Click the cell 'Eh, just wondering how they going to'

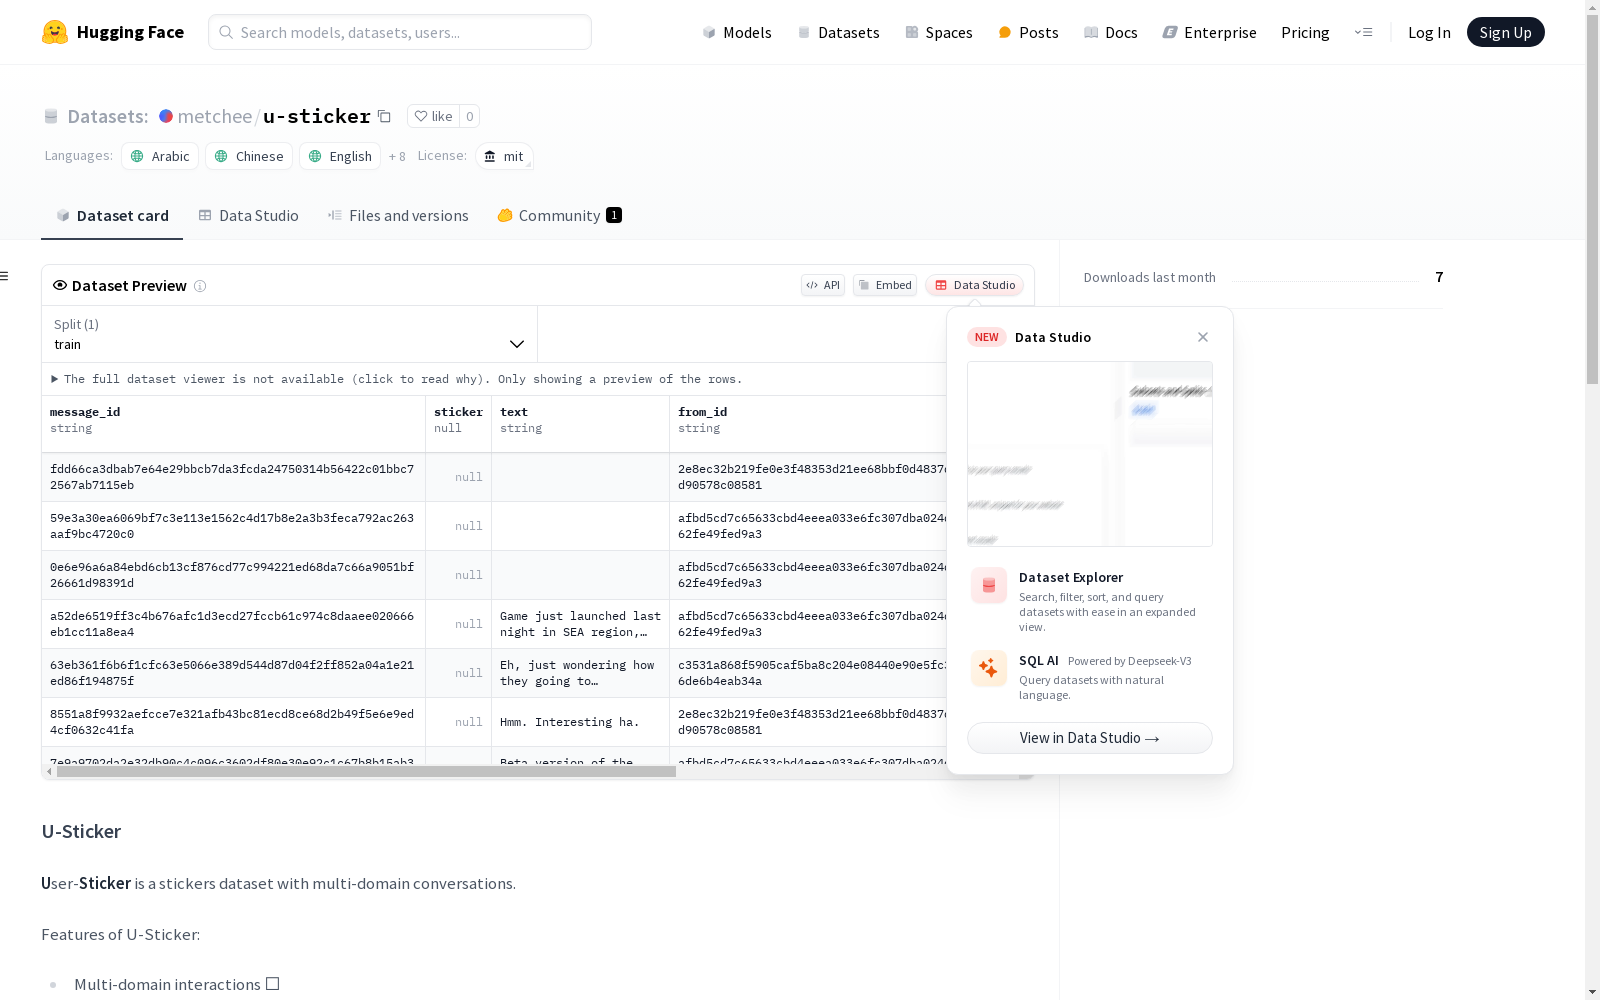coord(581,673)
